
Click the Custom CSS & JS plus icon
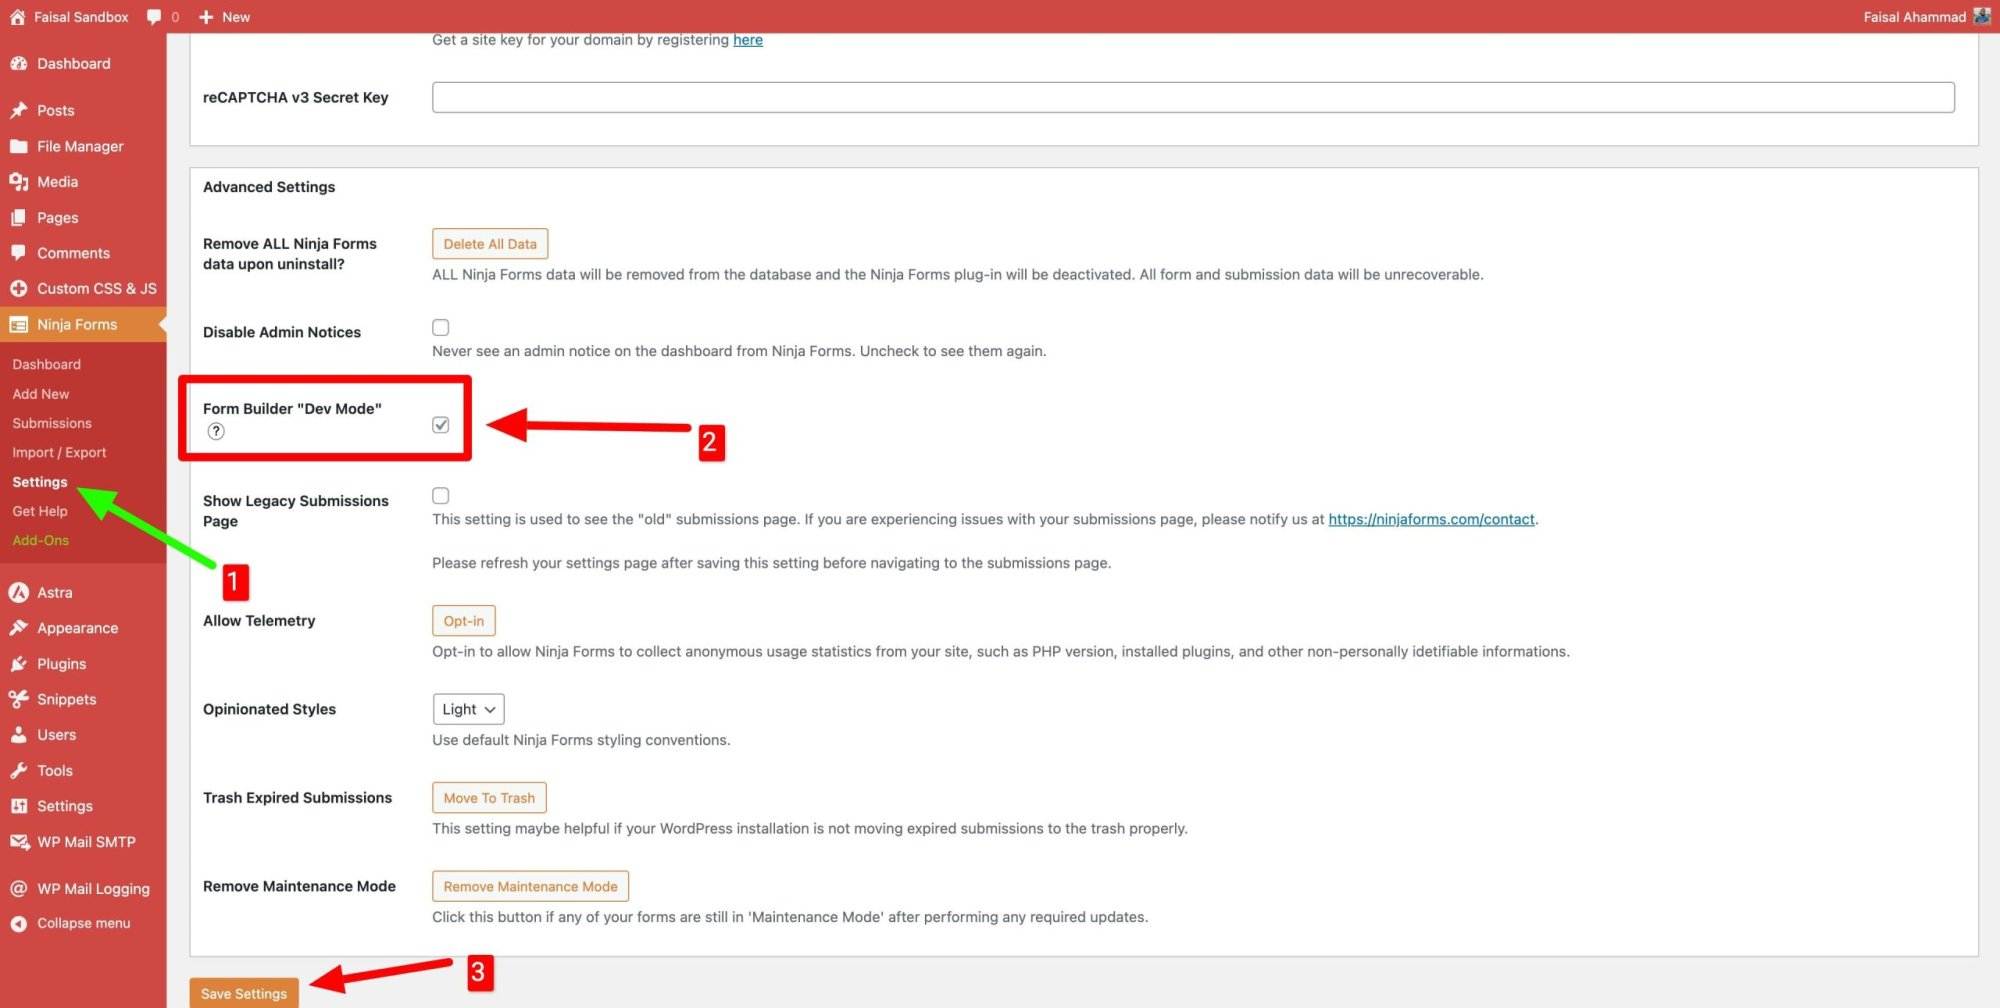[x=18, y=288]
